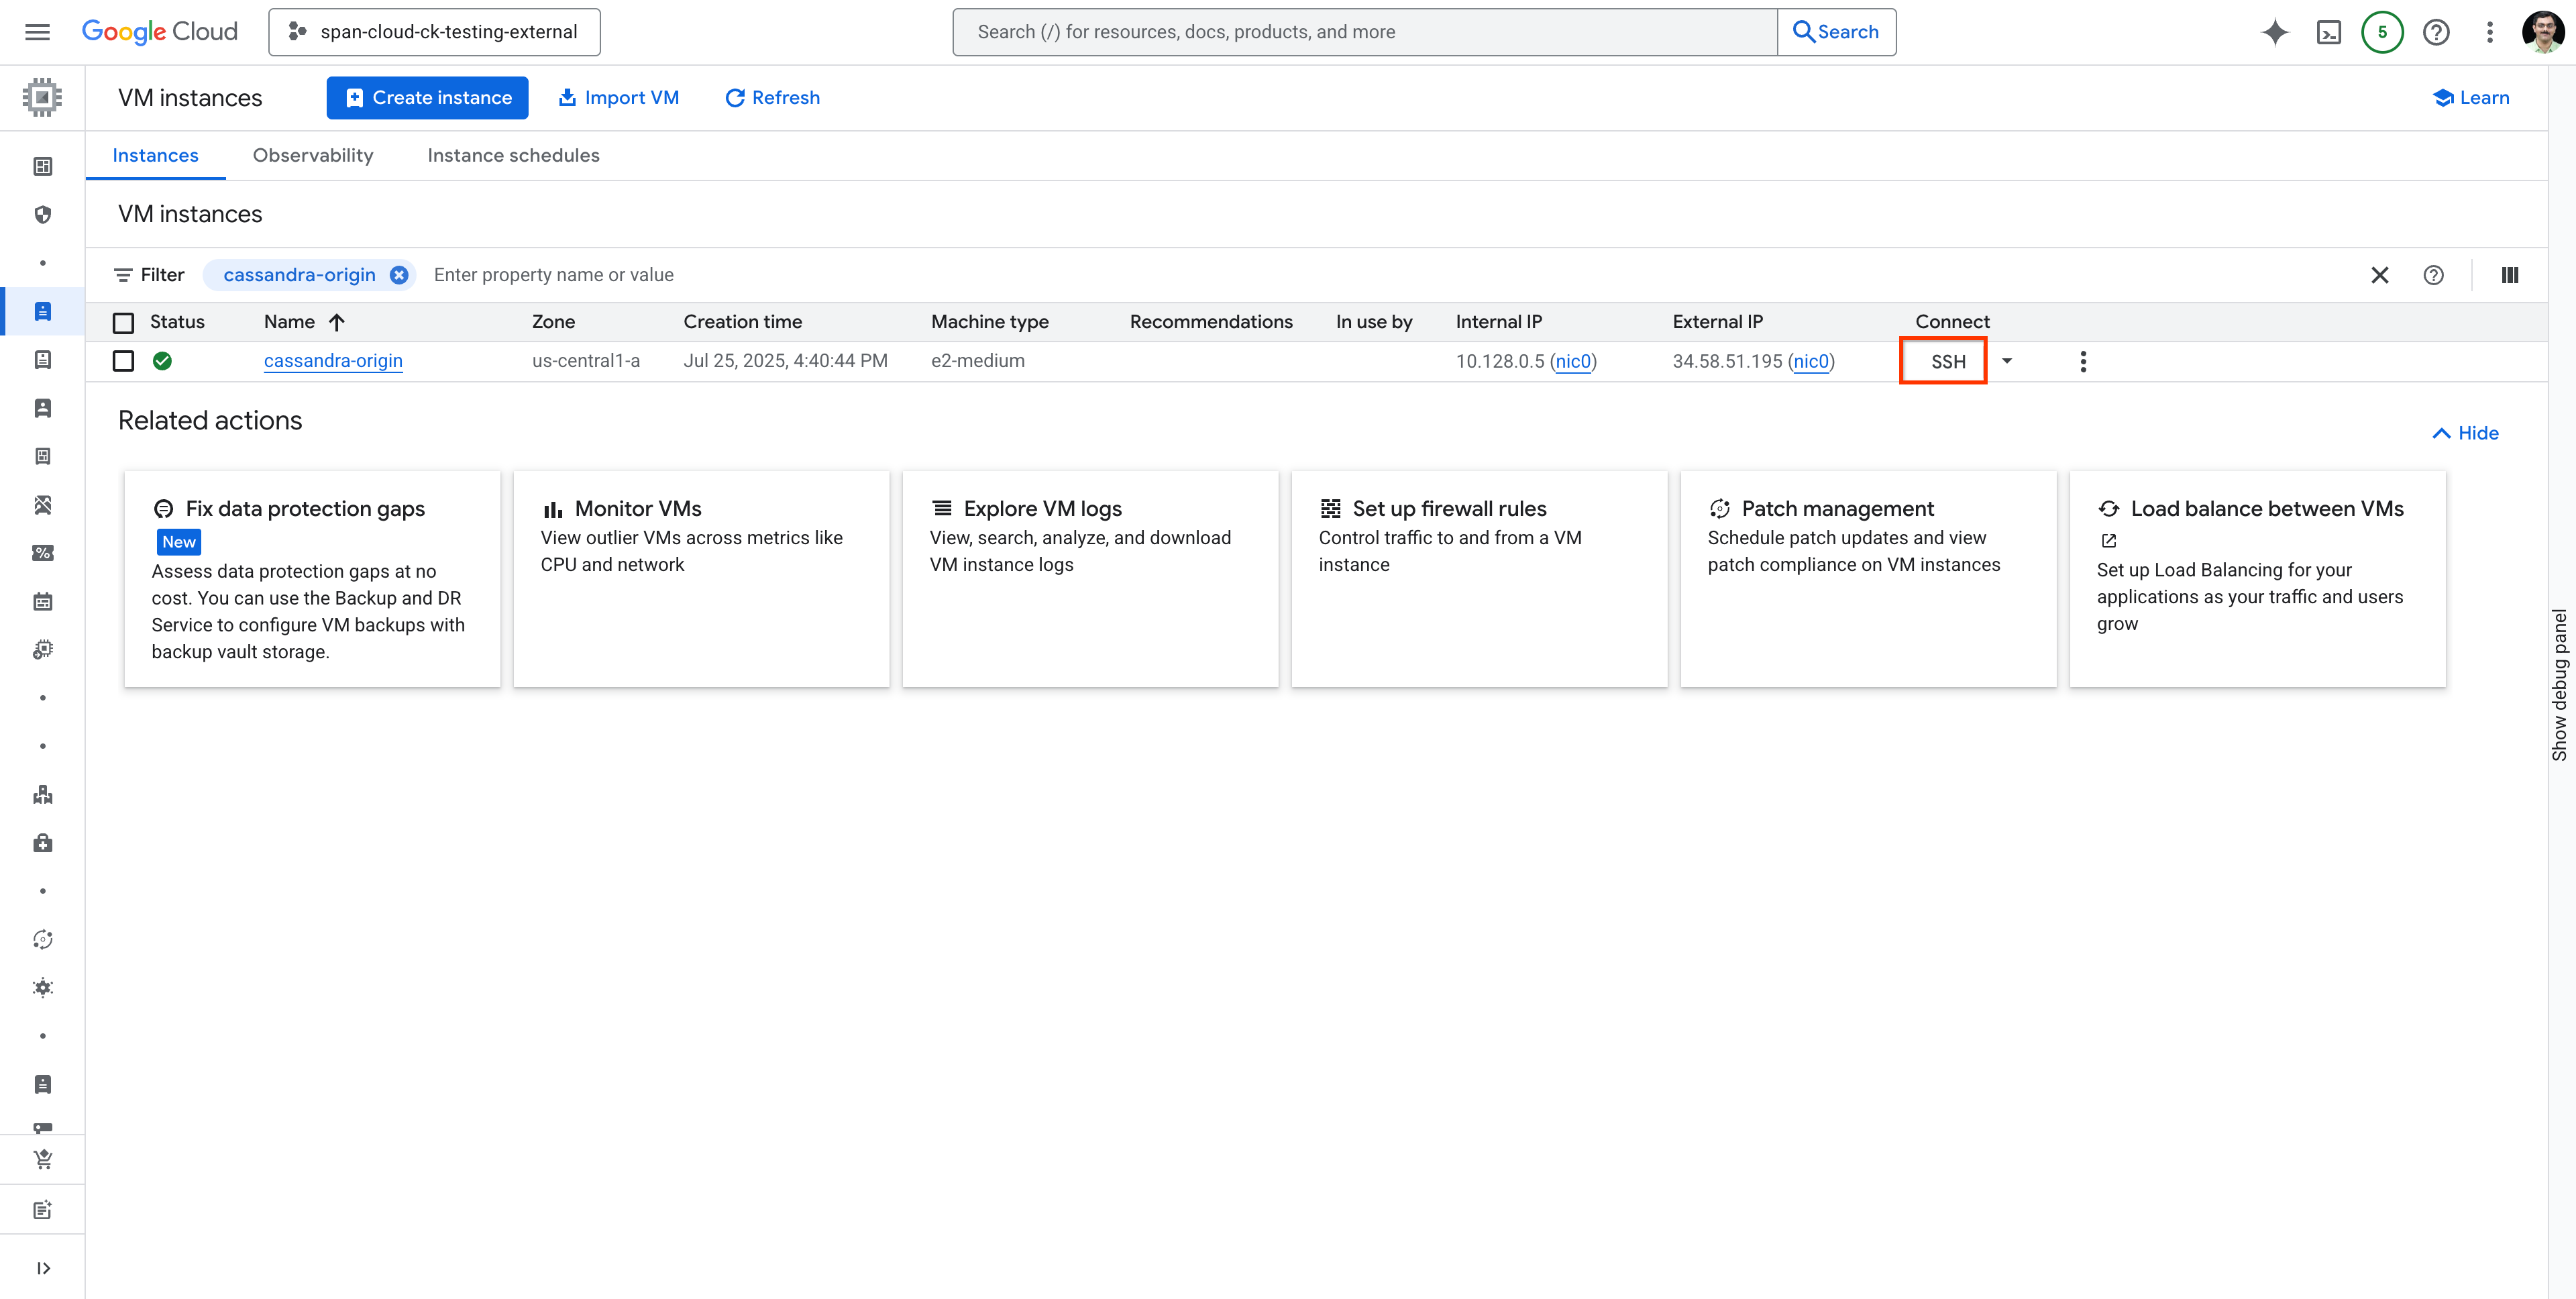Switch to the Instance schedules tab
2576x1299 pixels.
point(513,155)
